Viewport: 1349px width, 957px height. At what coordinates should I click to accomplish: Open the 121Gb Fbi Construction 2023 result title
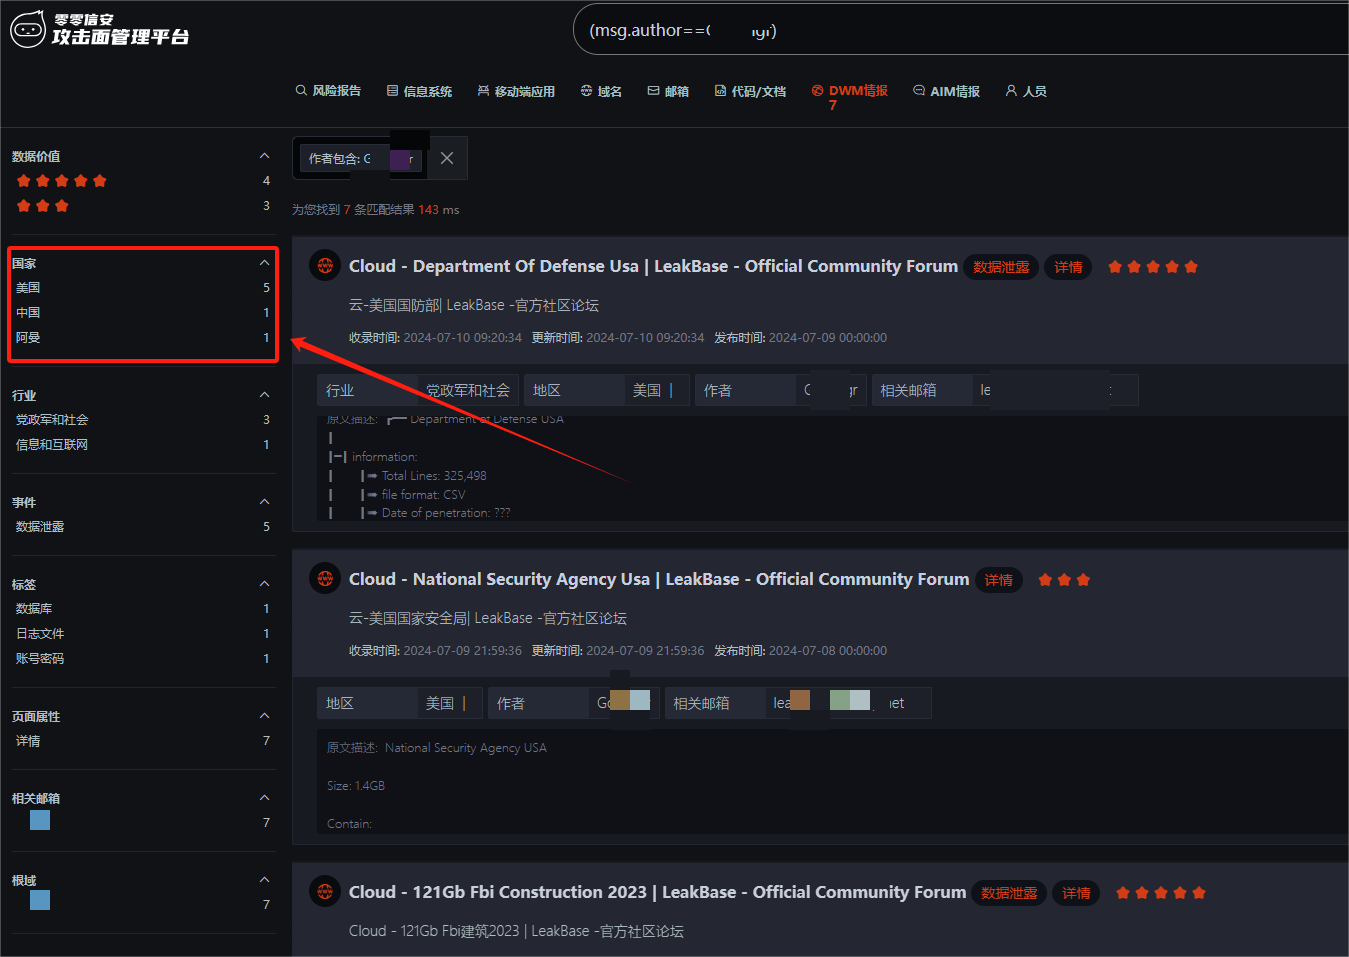657,892
